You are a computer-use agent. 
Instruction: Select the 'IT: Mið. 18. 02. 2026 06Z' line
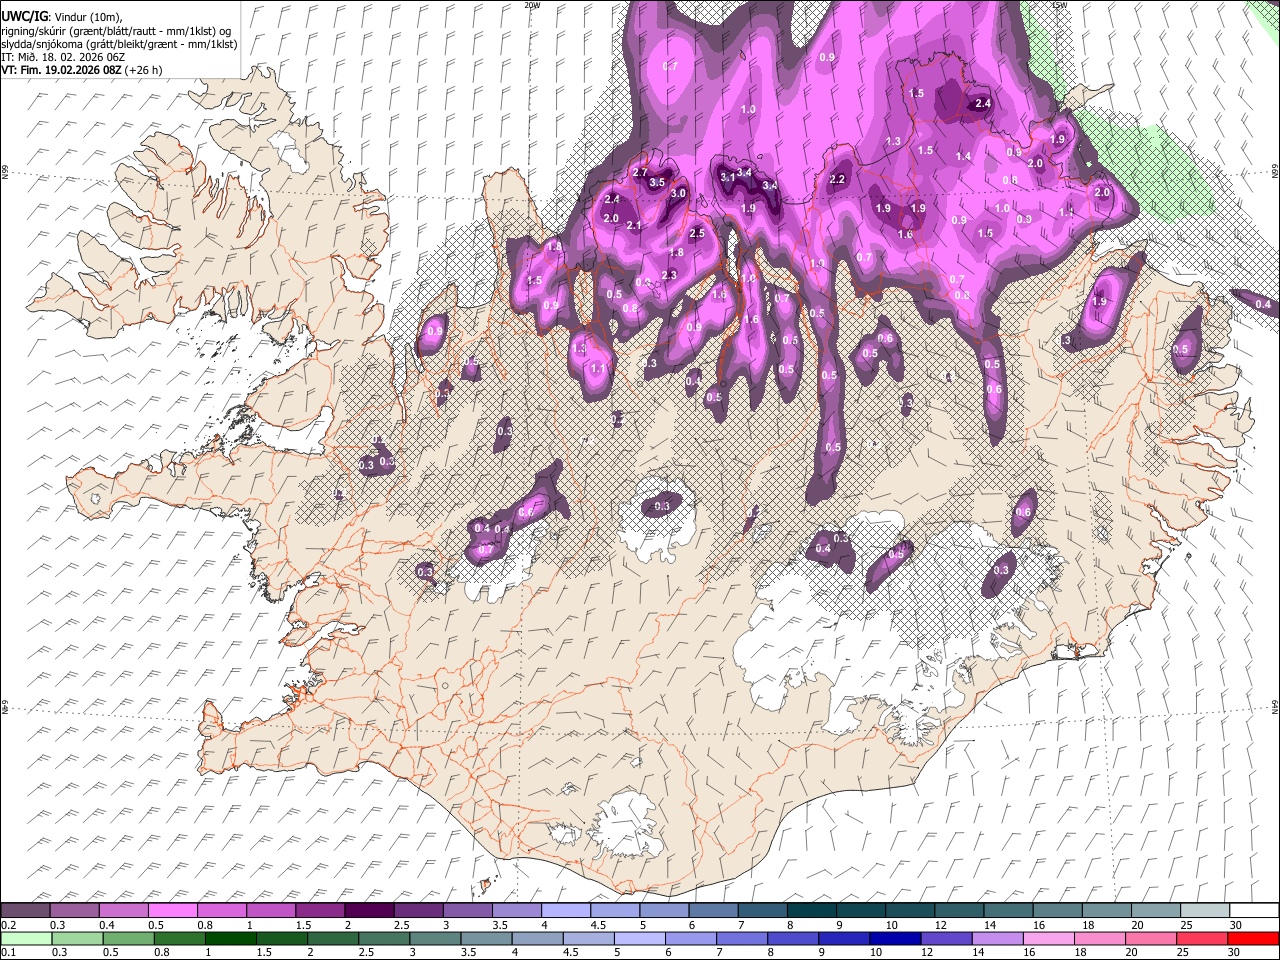pos(63,57)
